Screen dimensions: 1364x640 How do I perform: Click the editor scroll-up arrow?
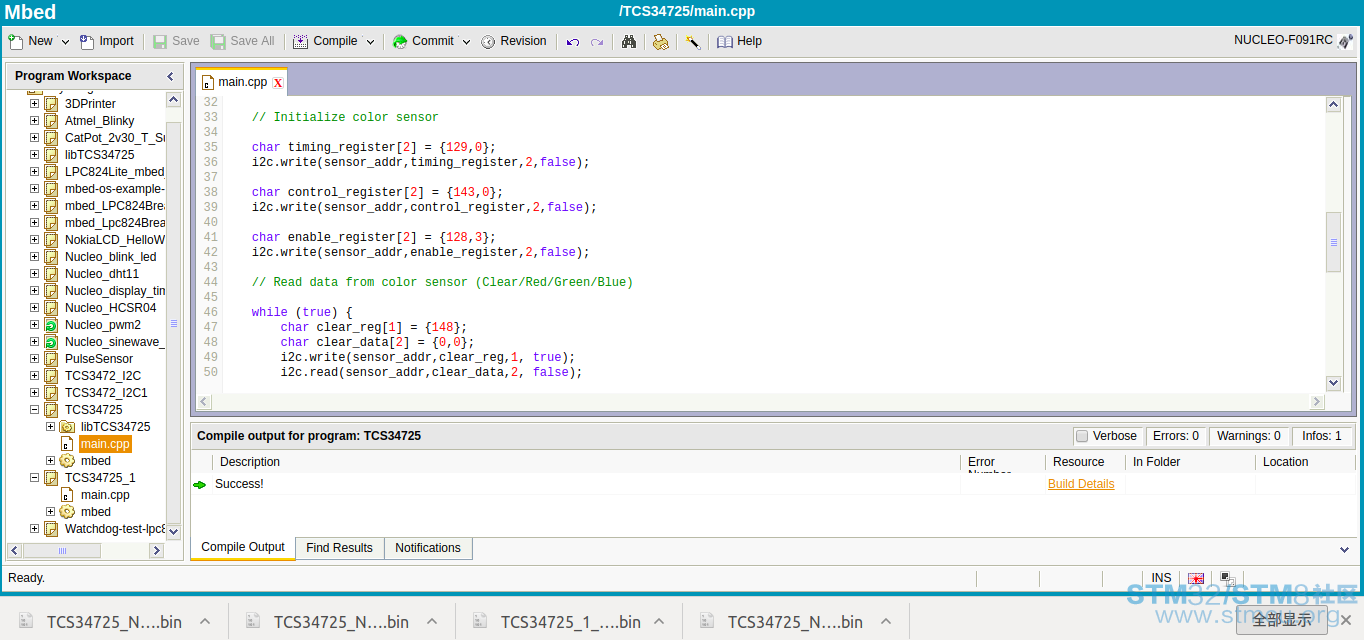click(1333, 104)
